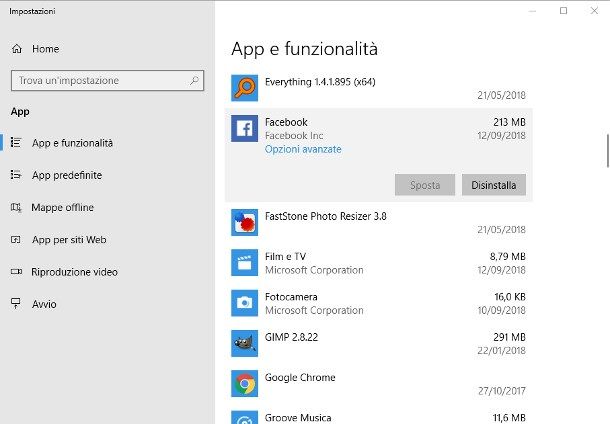Click the 213 MB size value
Screen dimensions: 610x424
(509, 122)
